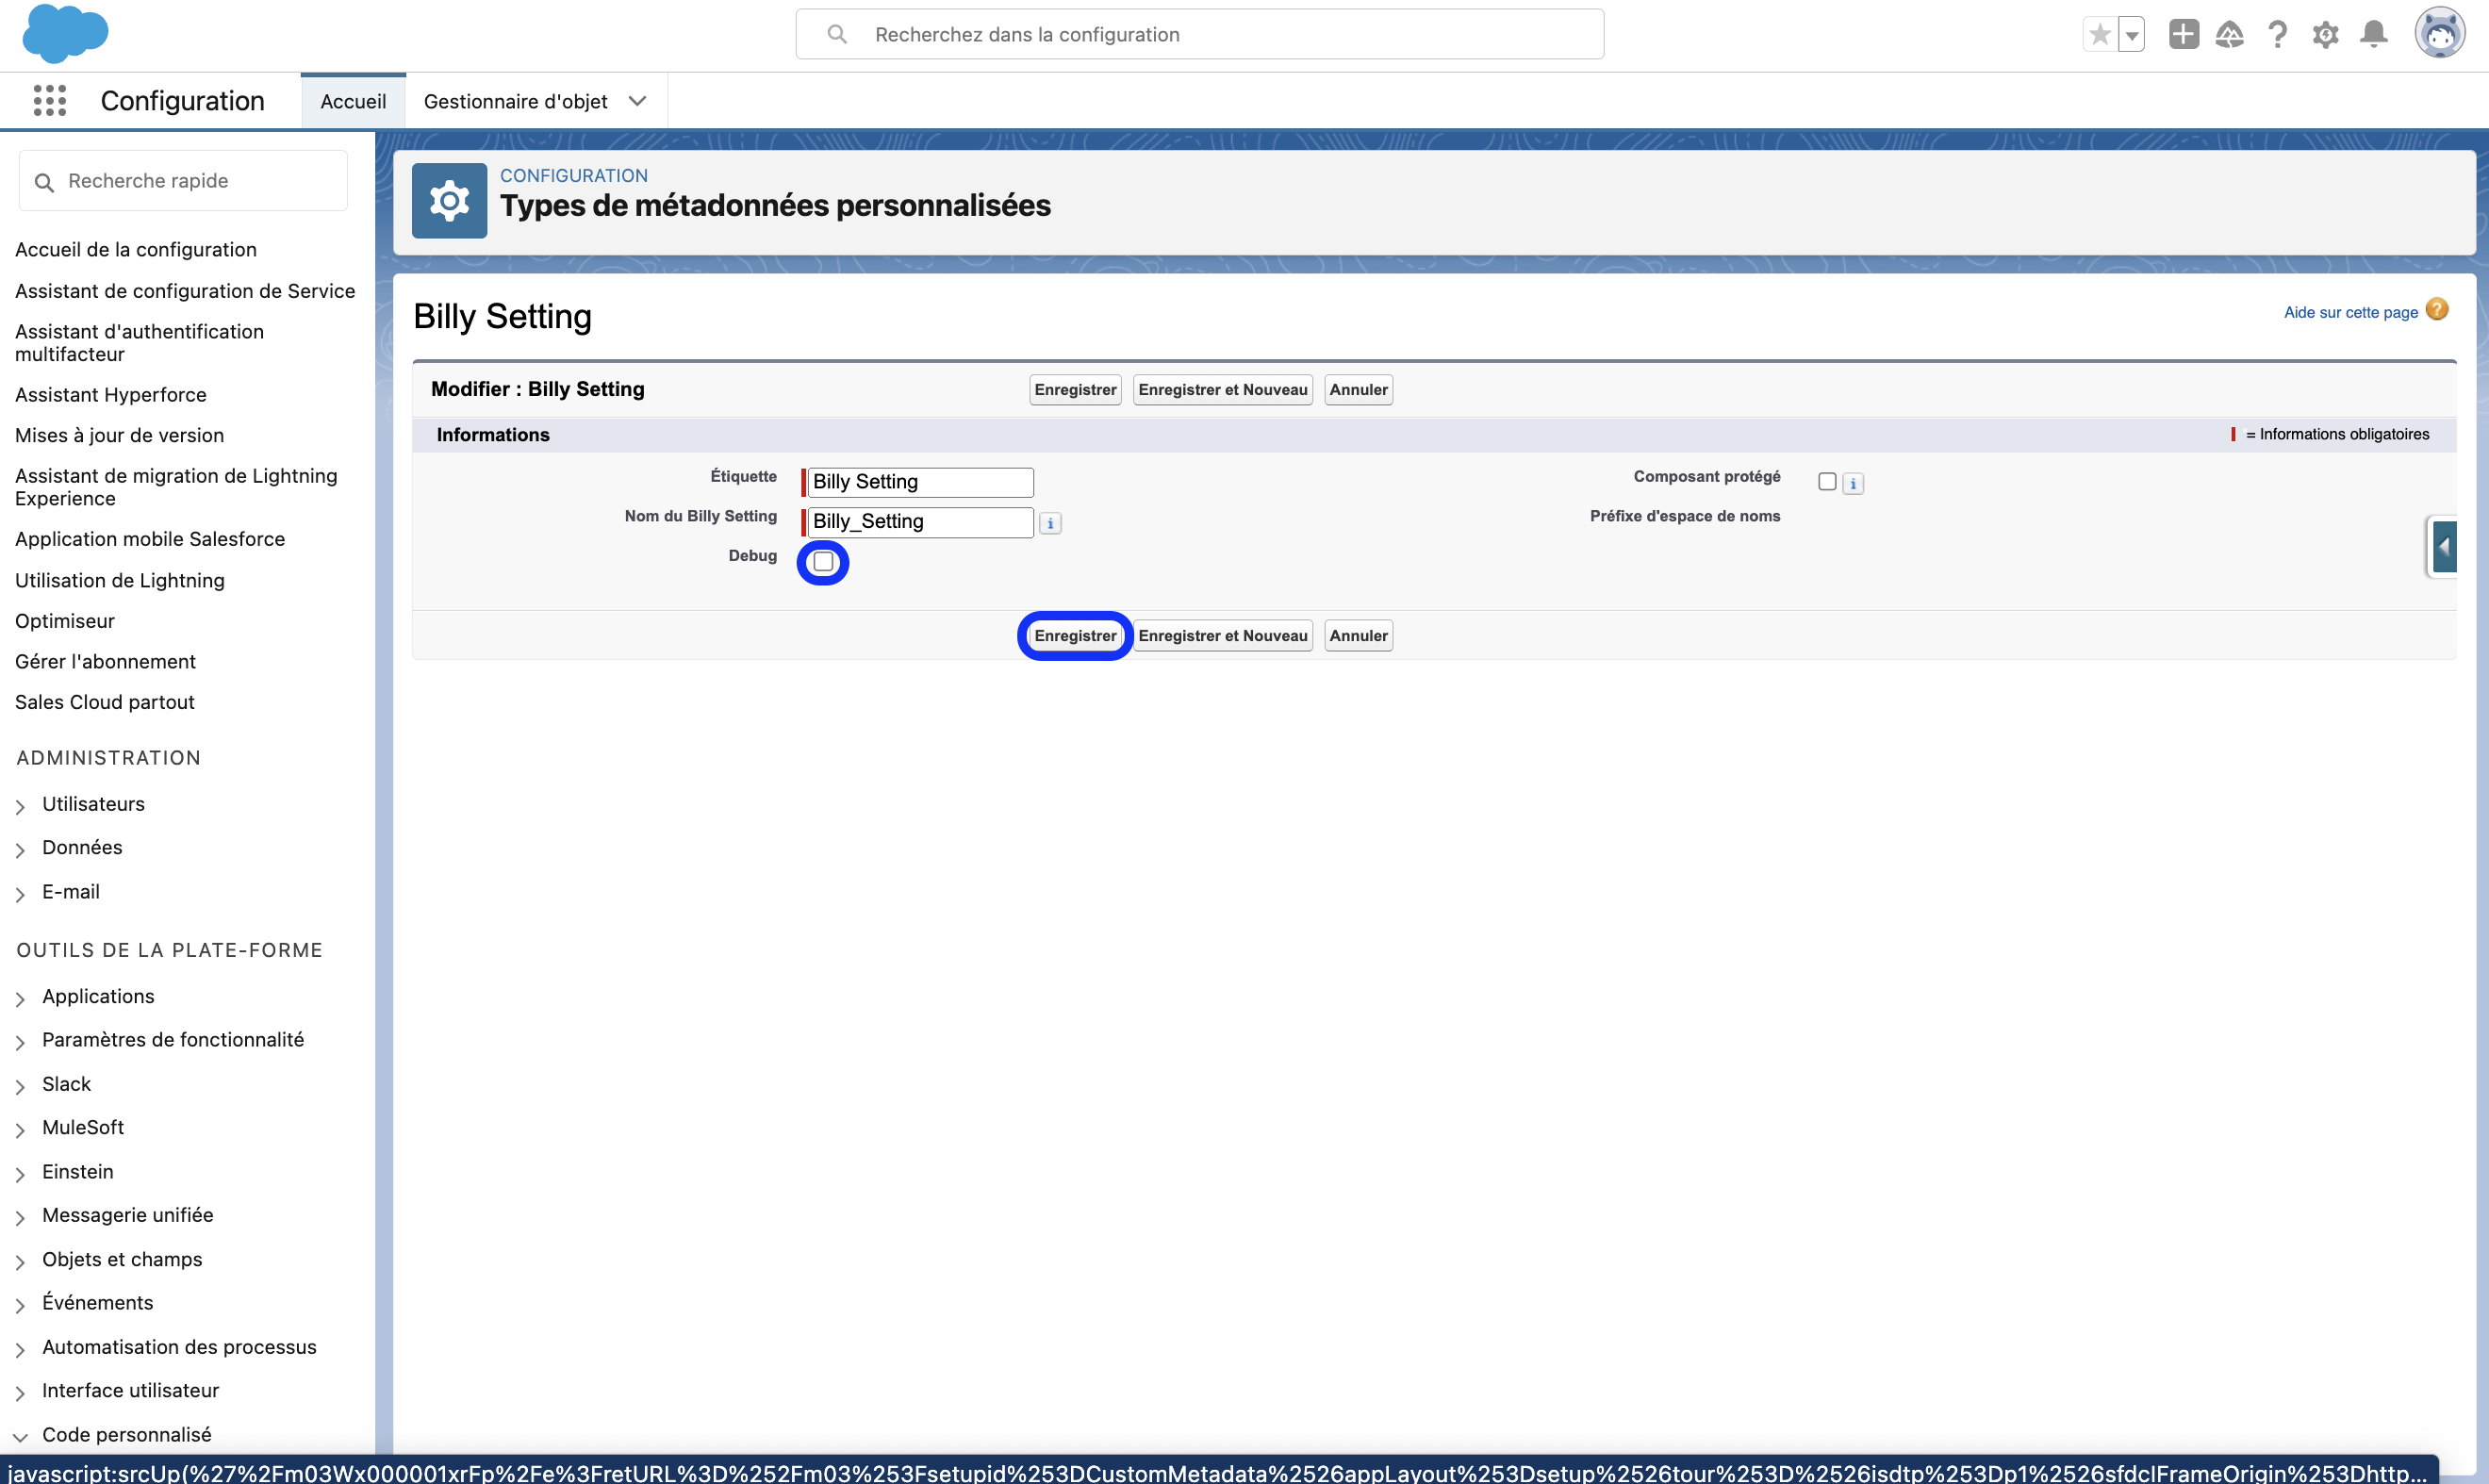Viewport: 2489px width, 1484px height.
Task: Click the Salesforce cloud logo
Action: coord(65,33)
